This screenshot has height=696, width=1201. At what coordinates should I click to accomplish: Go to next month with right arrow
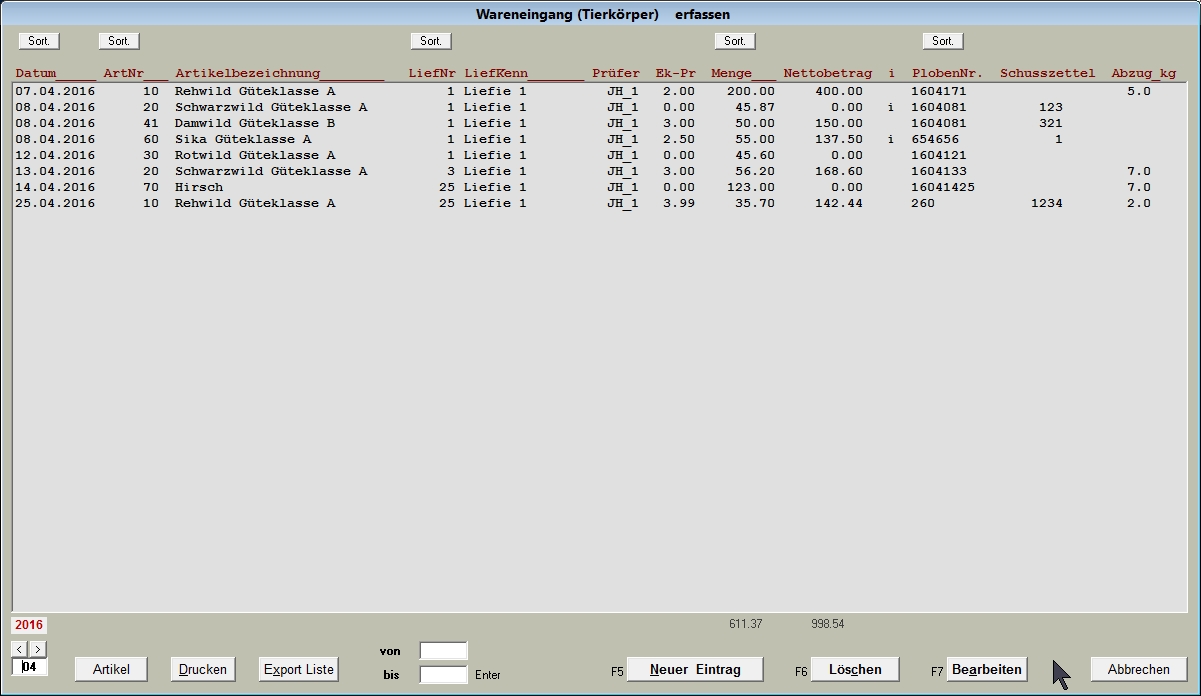tap(37, 649)
